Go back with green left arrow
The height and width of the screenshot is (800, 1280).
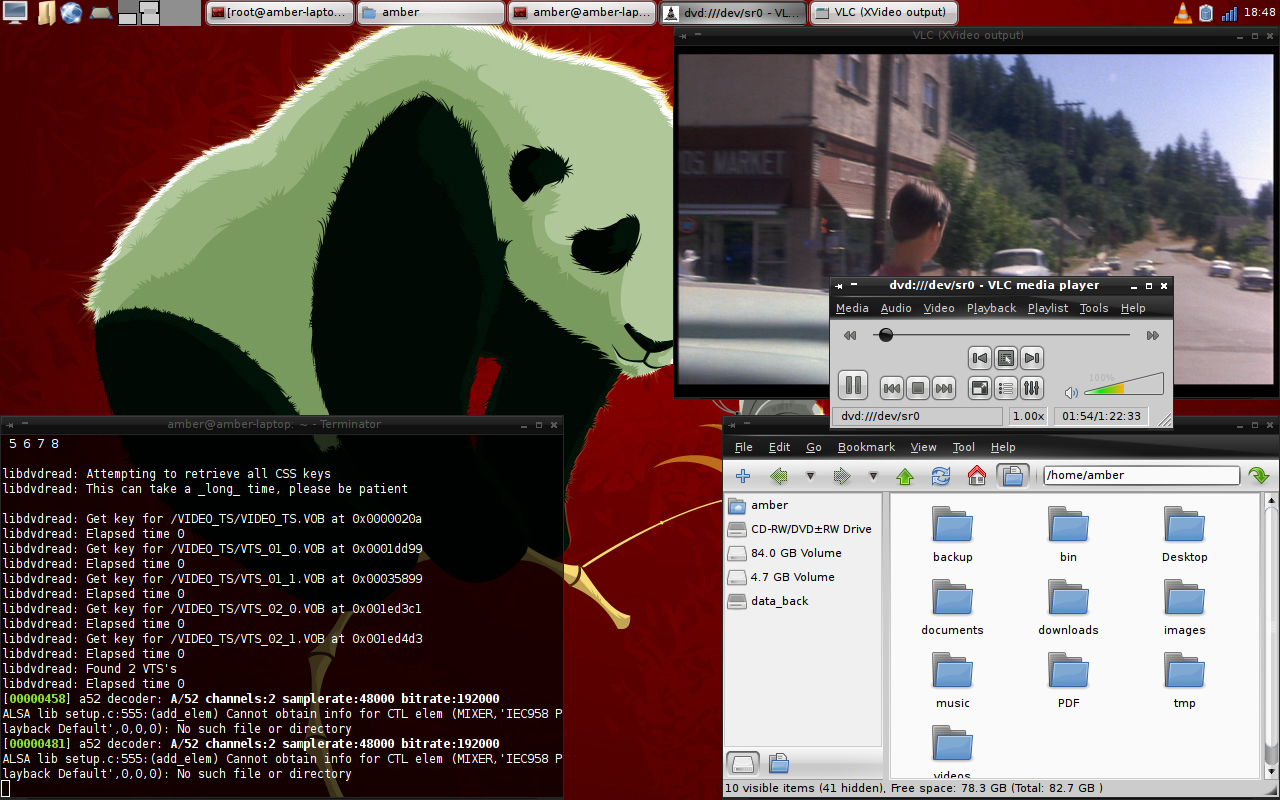pyautogui.click(x=780, y=476)
